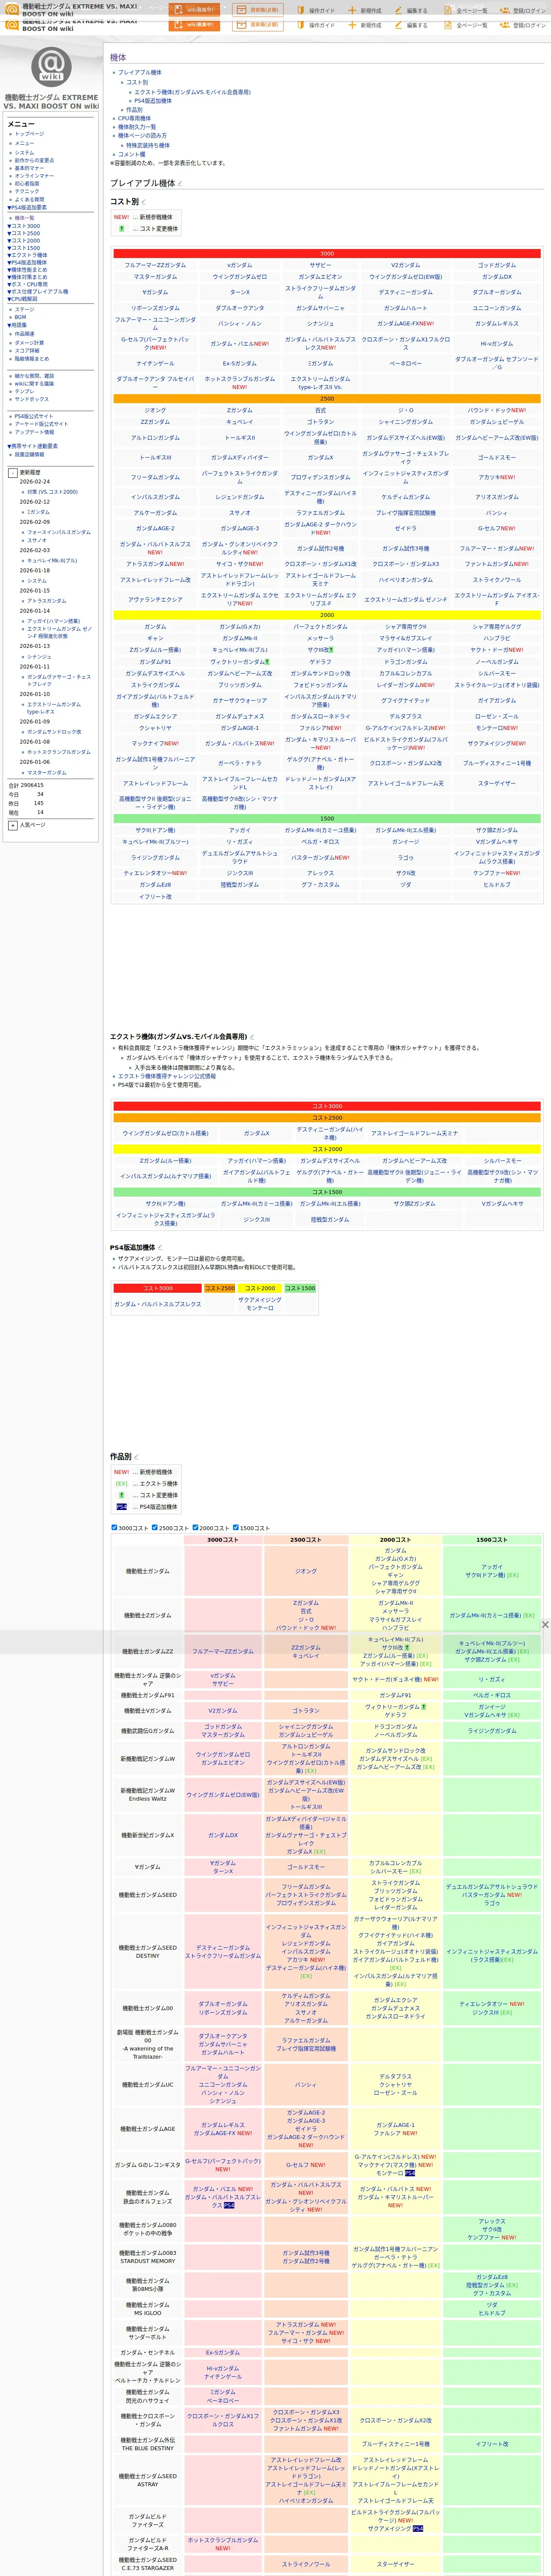Viewport: 551px width, 2576px height.
Task: Go to オンラインマナー in the sidebar menu
Action: pos(34,176)
